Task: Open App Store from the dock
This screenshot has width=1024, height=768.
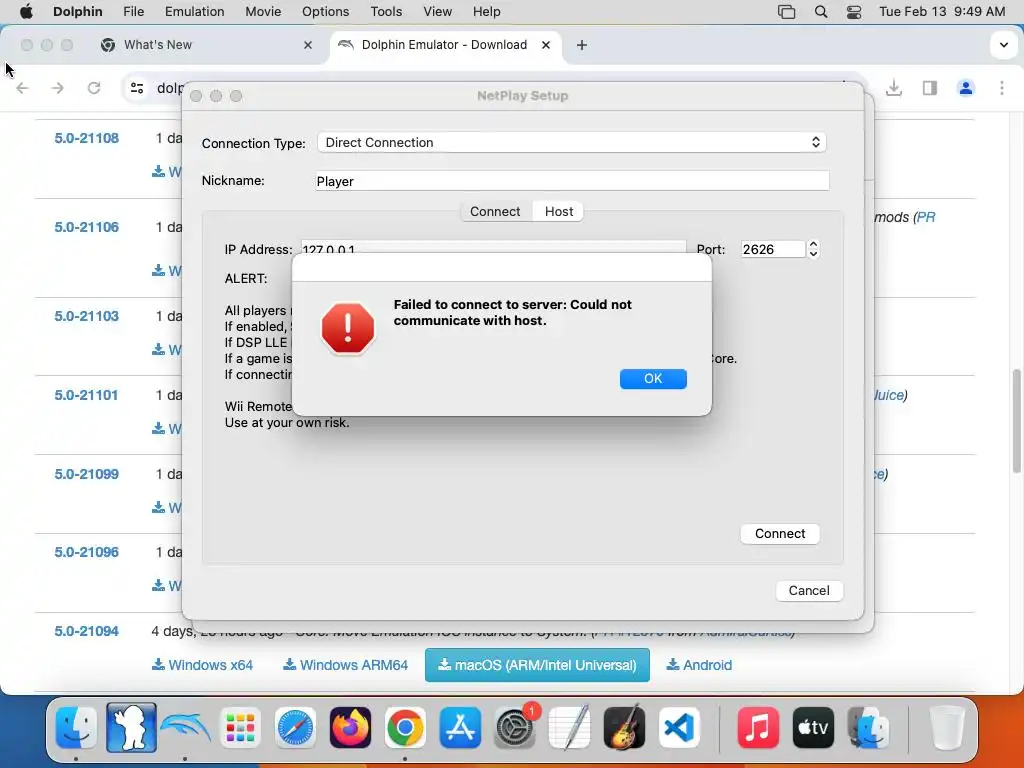Action: (x=460, y=727)
